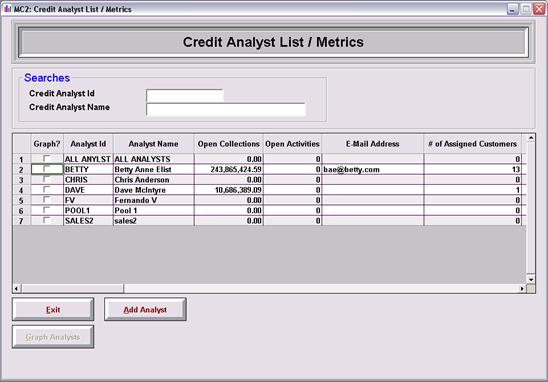Click the 243,865,424.59 open collections value
Image resolution: width=548 pixels, height=382 pixels.
tap(229, 170)
